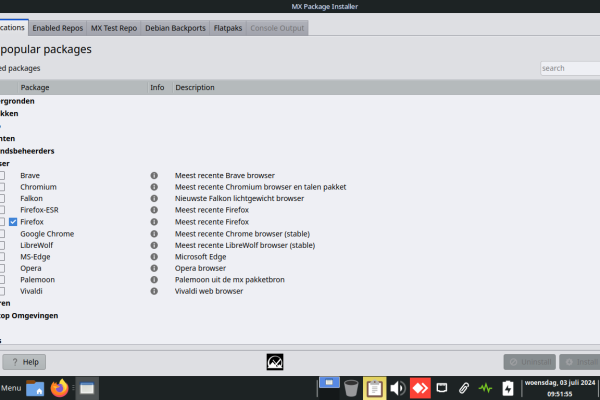
Task: View info icon next to LibreWolf
Action: click(155, 245)
